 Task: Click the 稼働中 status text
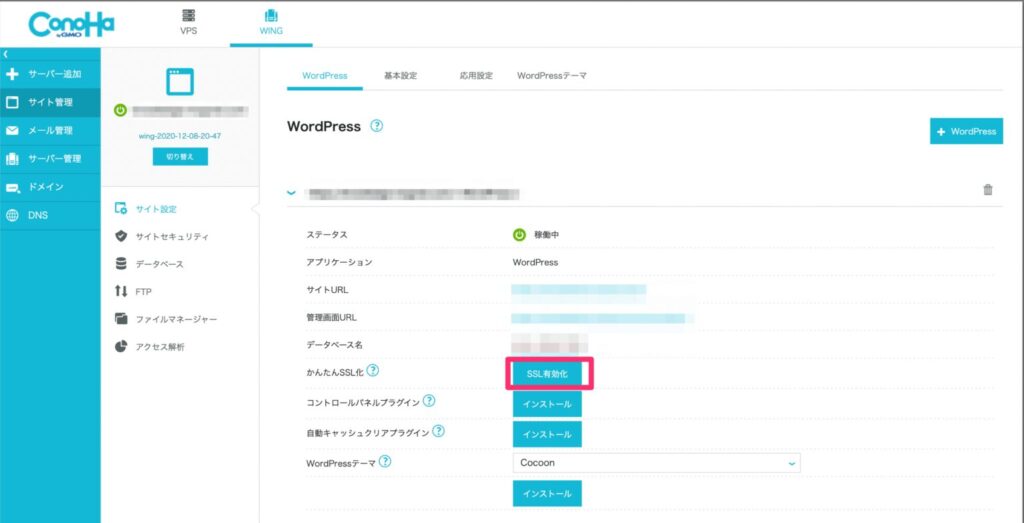547,235
